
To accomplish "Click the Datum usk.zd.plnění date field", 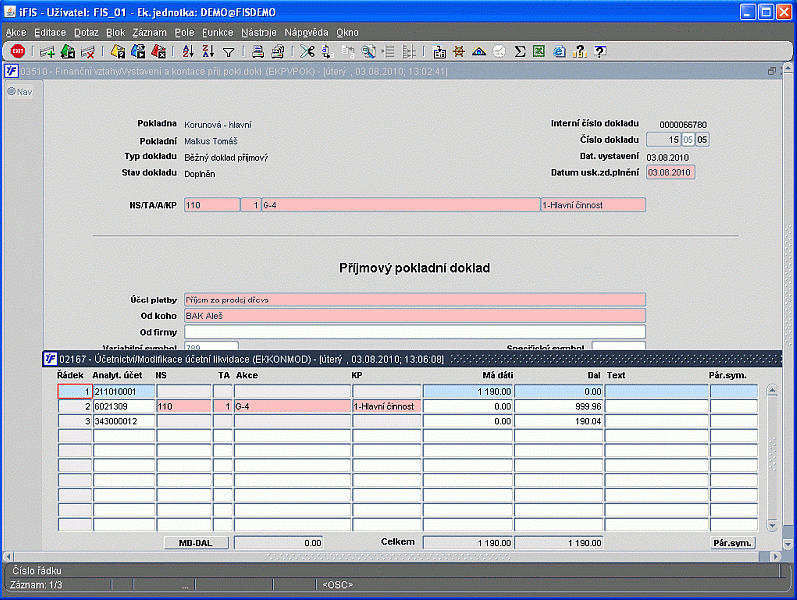I will [670, 172].
